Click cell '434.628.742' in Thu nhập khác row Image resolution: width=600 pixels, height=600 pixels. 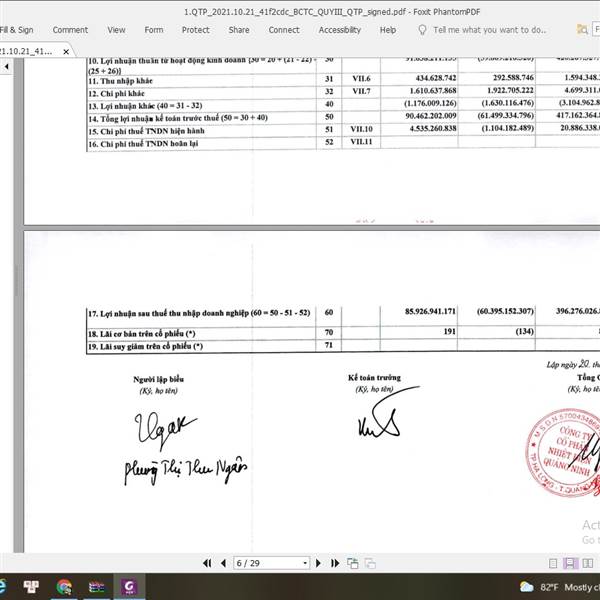coord(435,78)
